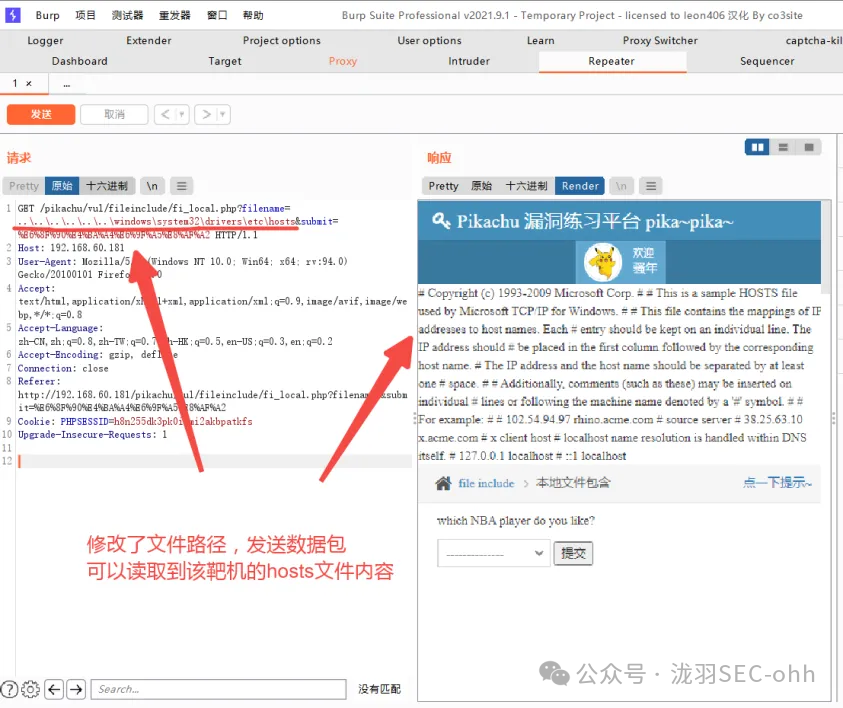This screenshot has width=843, height=708.
Task: Switch to side-by-side split layout
Action: pos(758,147)
